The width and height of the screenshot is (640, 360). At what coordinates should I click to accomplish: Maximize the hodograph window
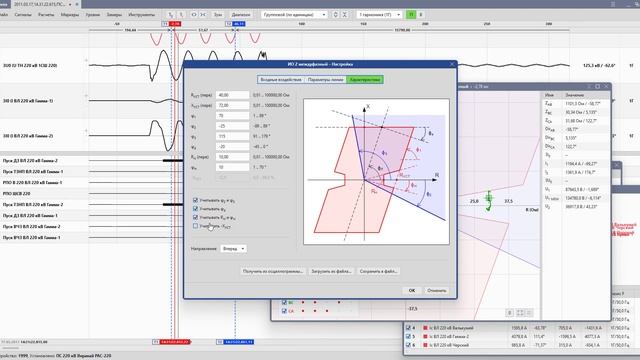pyautogui.click(x=598, y=87)
